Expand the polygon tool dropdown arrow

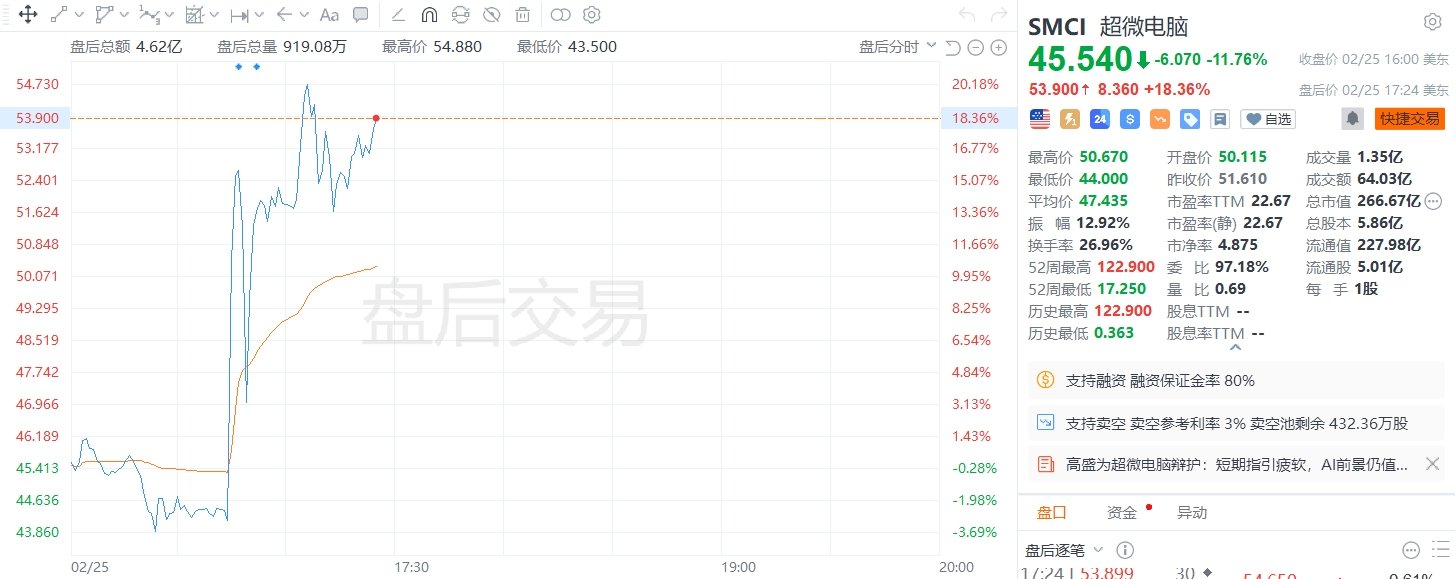coord(124,16)
